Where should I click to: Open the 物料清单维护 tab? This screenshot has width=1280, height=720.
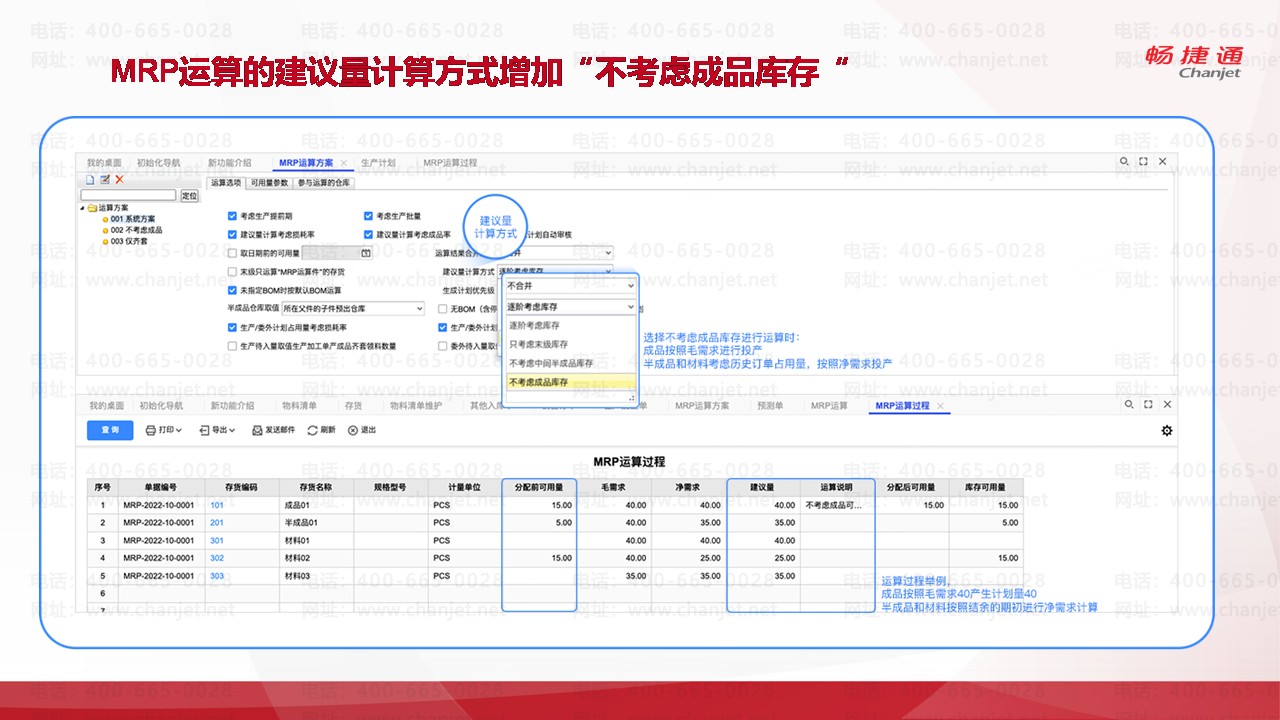coord(416,406)
